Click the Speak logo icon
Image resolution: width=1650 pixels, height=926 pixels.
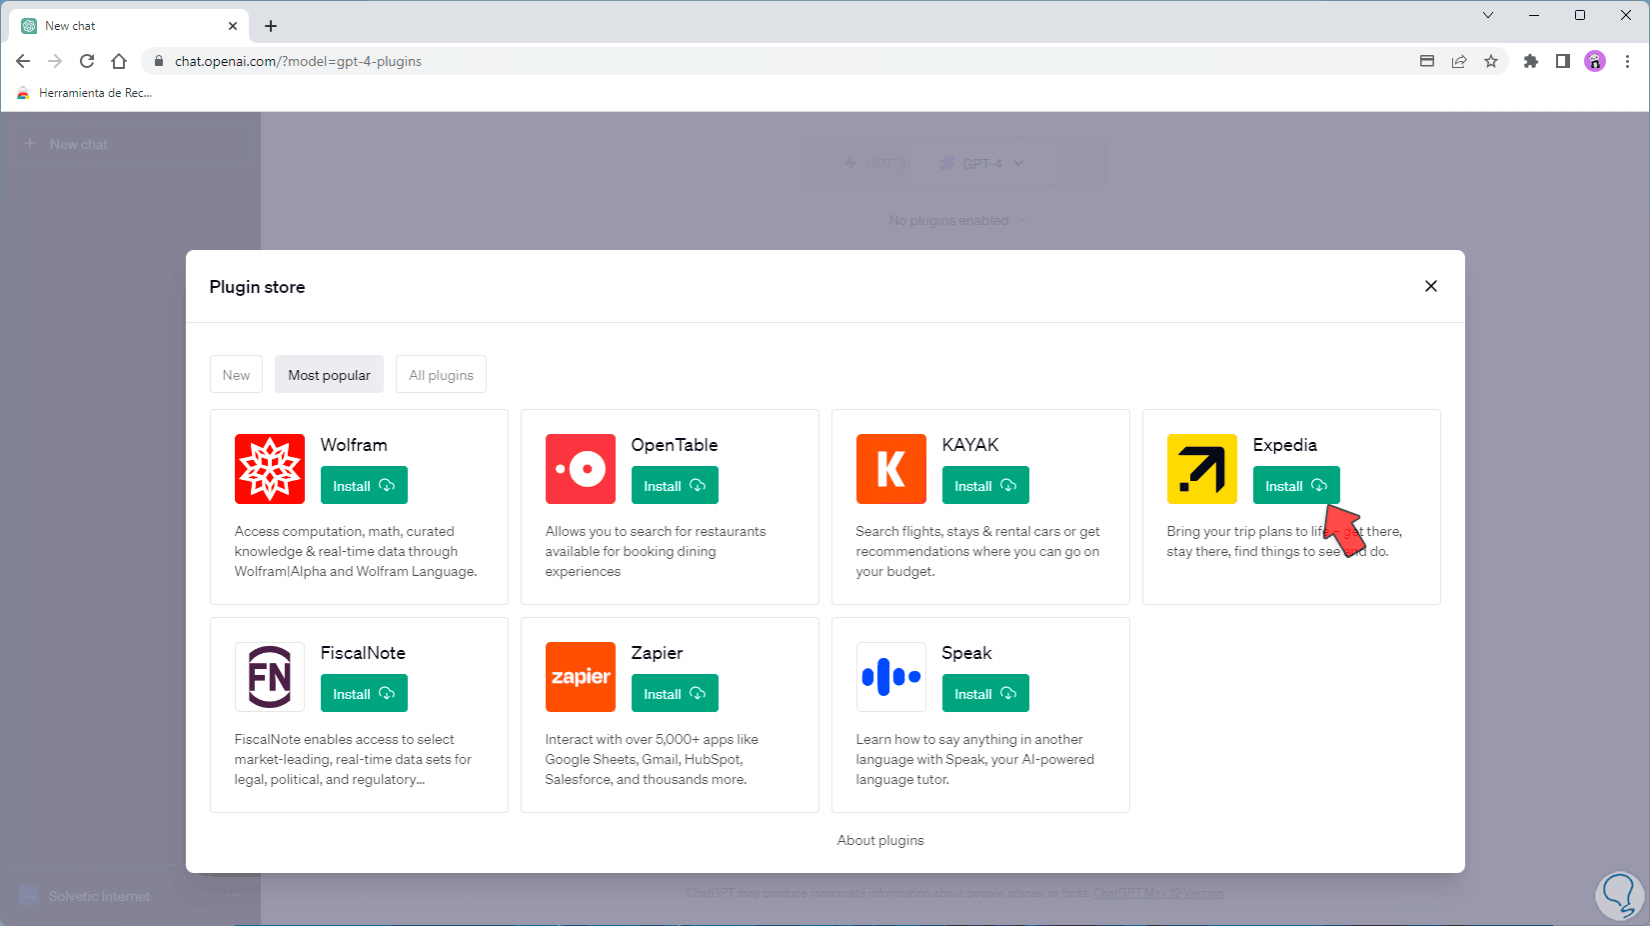click(891, 677)
